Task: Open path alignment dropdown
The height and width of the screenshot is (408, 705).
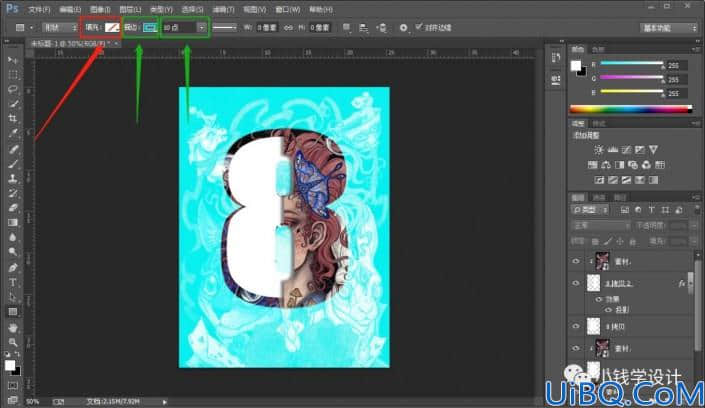Action: [x=364, y=28]
